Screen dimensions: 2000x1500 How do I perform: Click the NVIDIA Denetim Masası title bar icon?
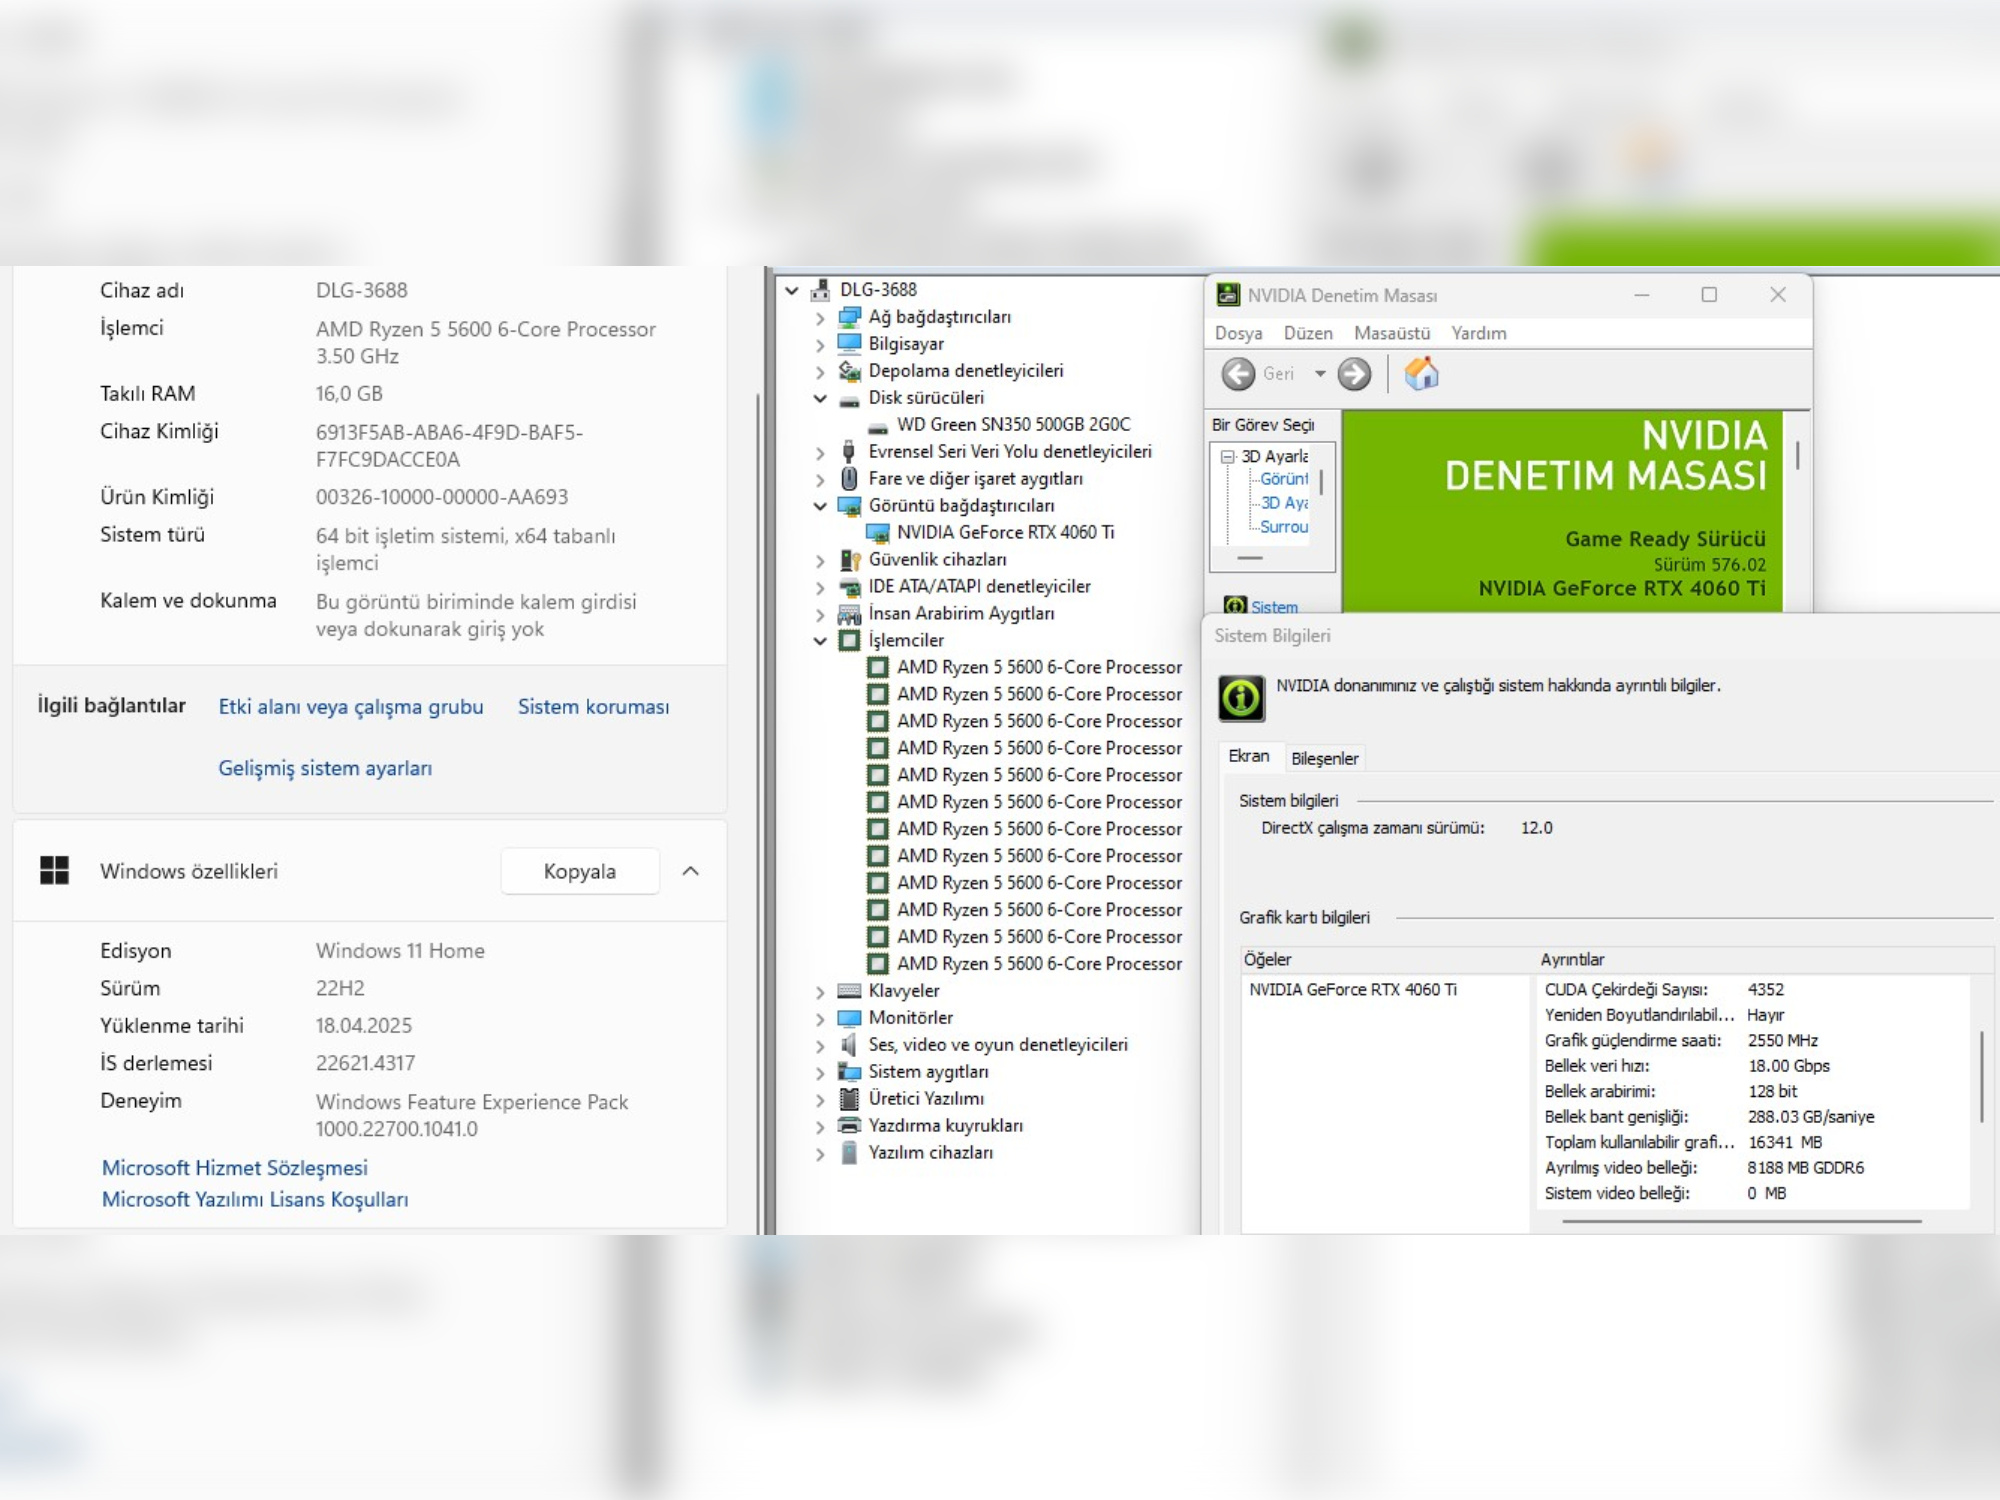click(1227, 295)
